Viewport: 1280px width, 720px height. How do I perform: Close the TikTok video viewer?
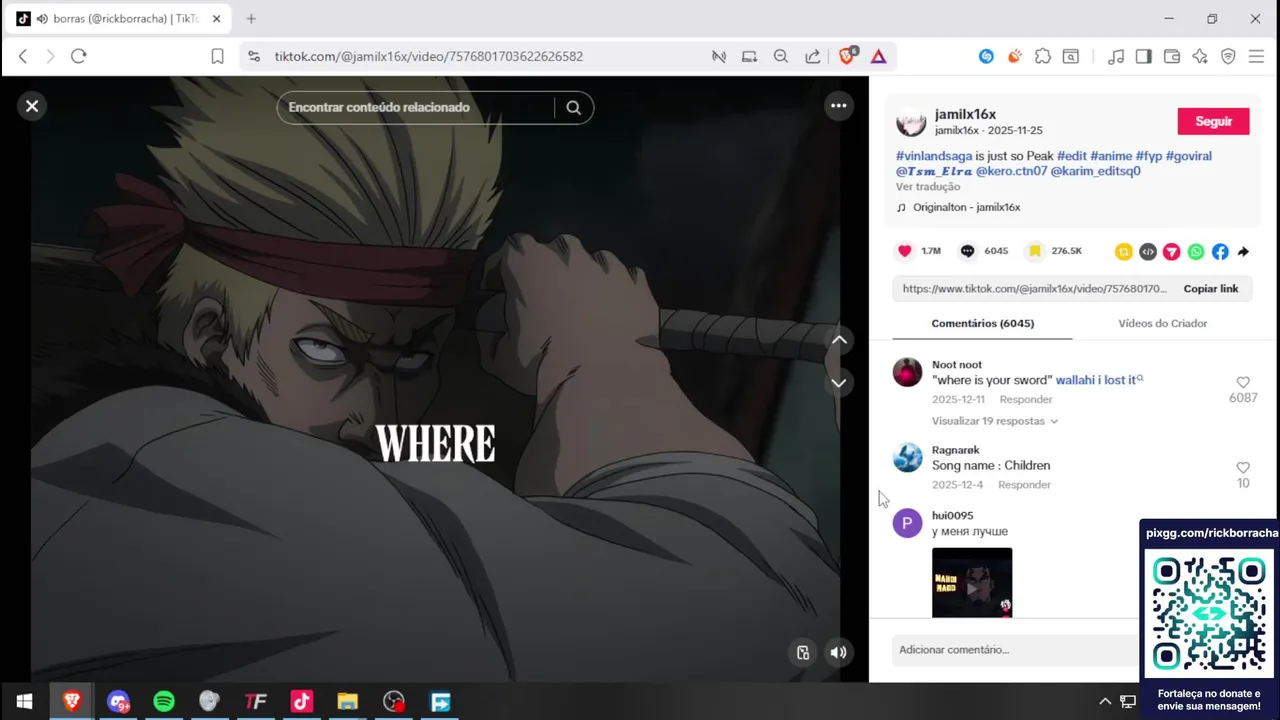32,106
